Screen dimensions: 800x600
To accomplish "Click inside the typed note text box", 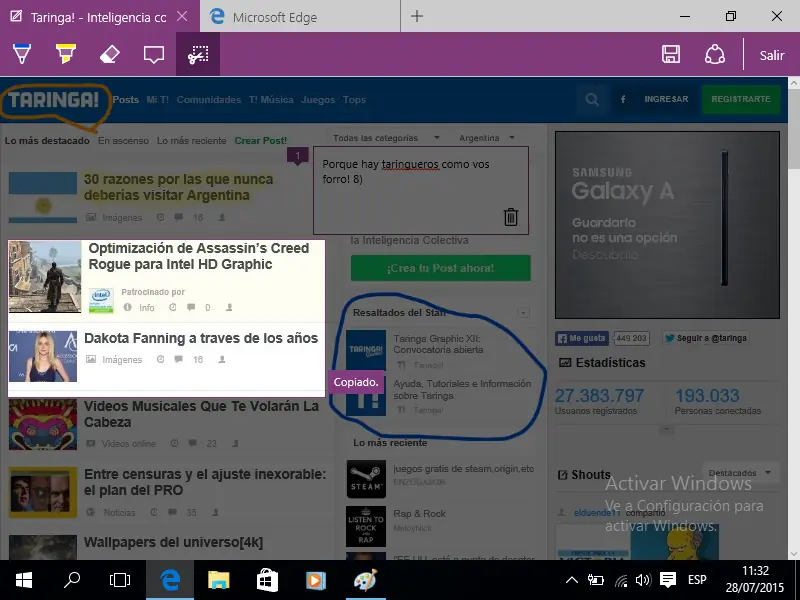I will pyautogui.click(x=420, y=190).
